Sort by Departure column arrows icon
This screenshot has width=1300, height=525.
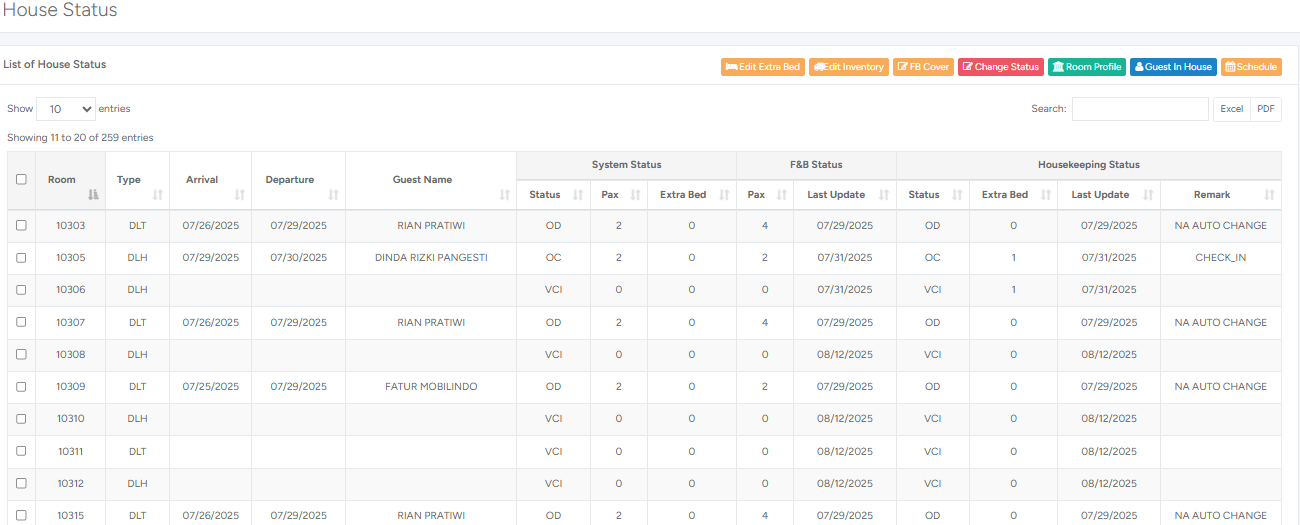(333, 195)
